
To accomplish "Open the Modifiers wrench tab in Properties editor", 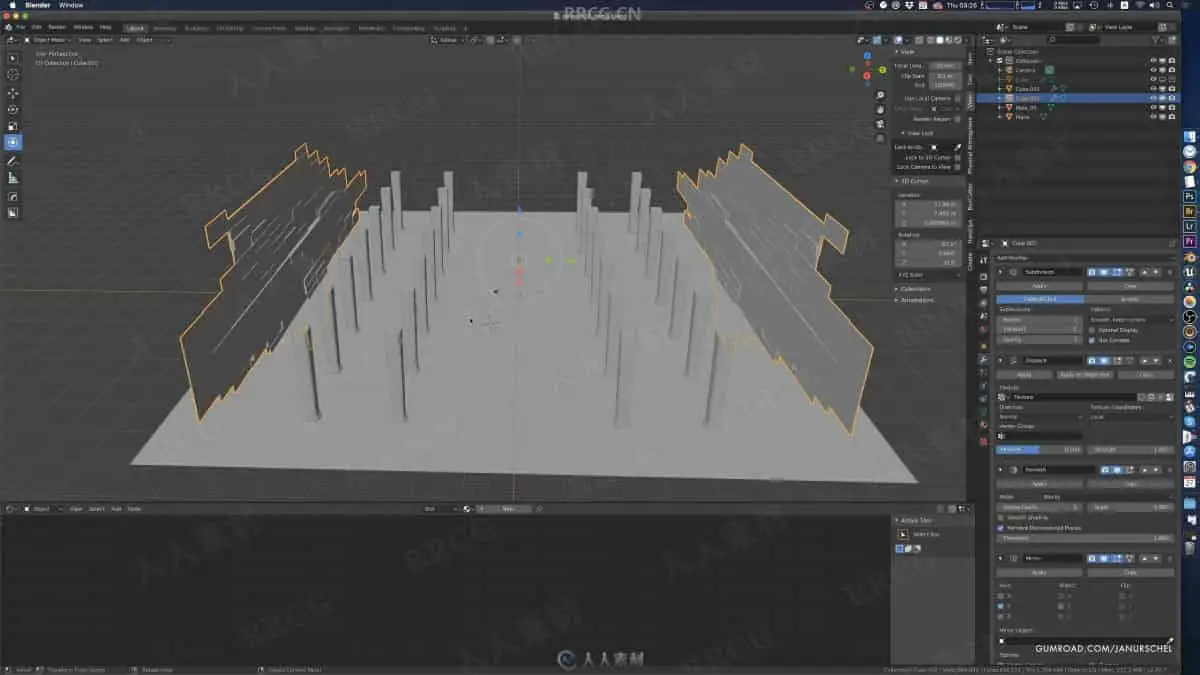I will click(984, 359).
